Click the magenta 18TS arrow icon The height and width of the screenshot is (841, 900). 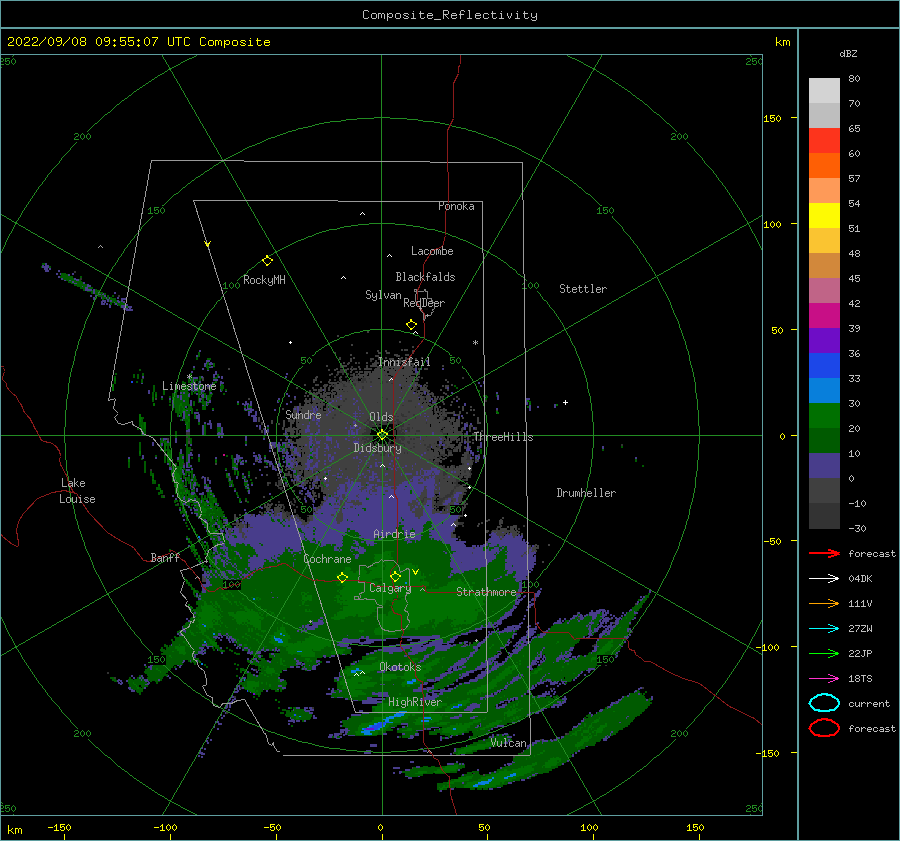coord(824,679)
